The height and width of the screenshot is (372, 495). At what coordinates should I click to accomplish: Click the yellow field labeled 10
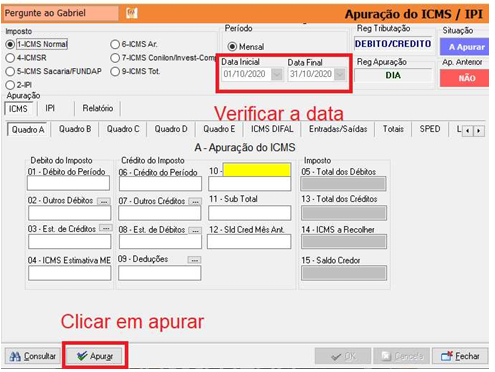click(257, 170)
